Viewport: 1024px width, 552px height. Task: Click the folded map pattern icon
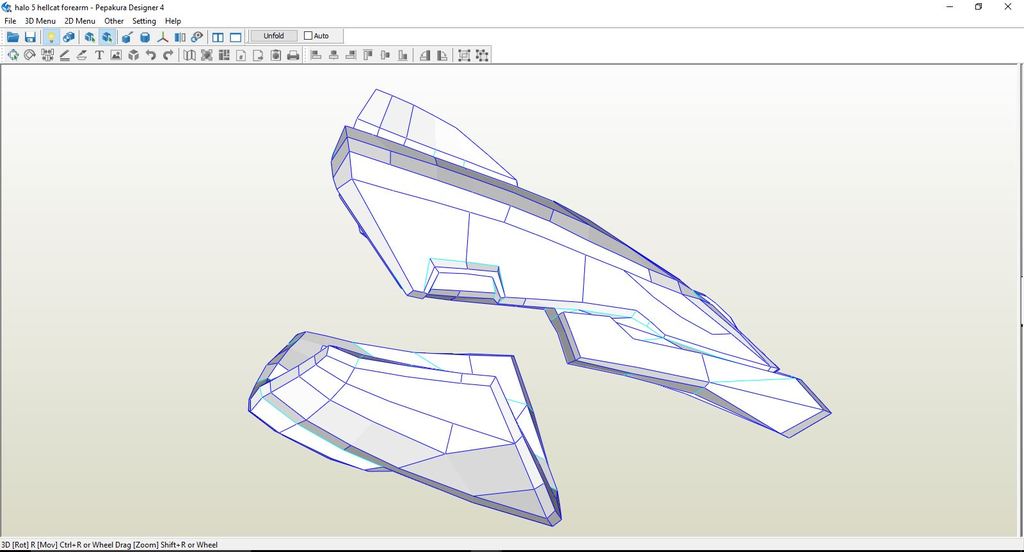189,56
